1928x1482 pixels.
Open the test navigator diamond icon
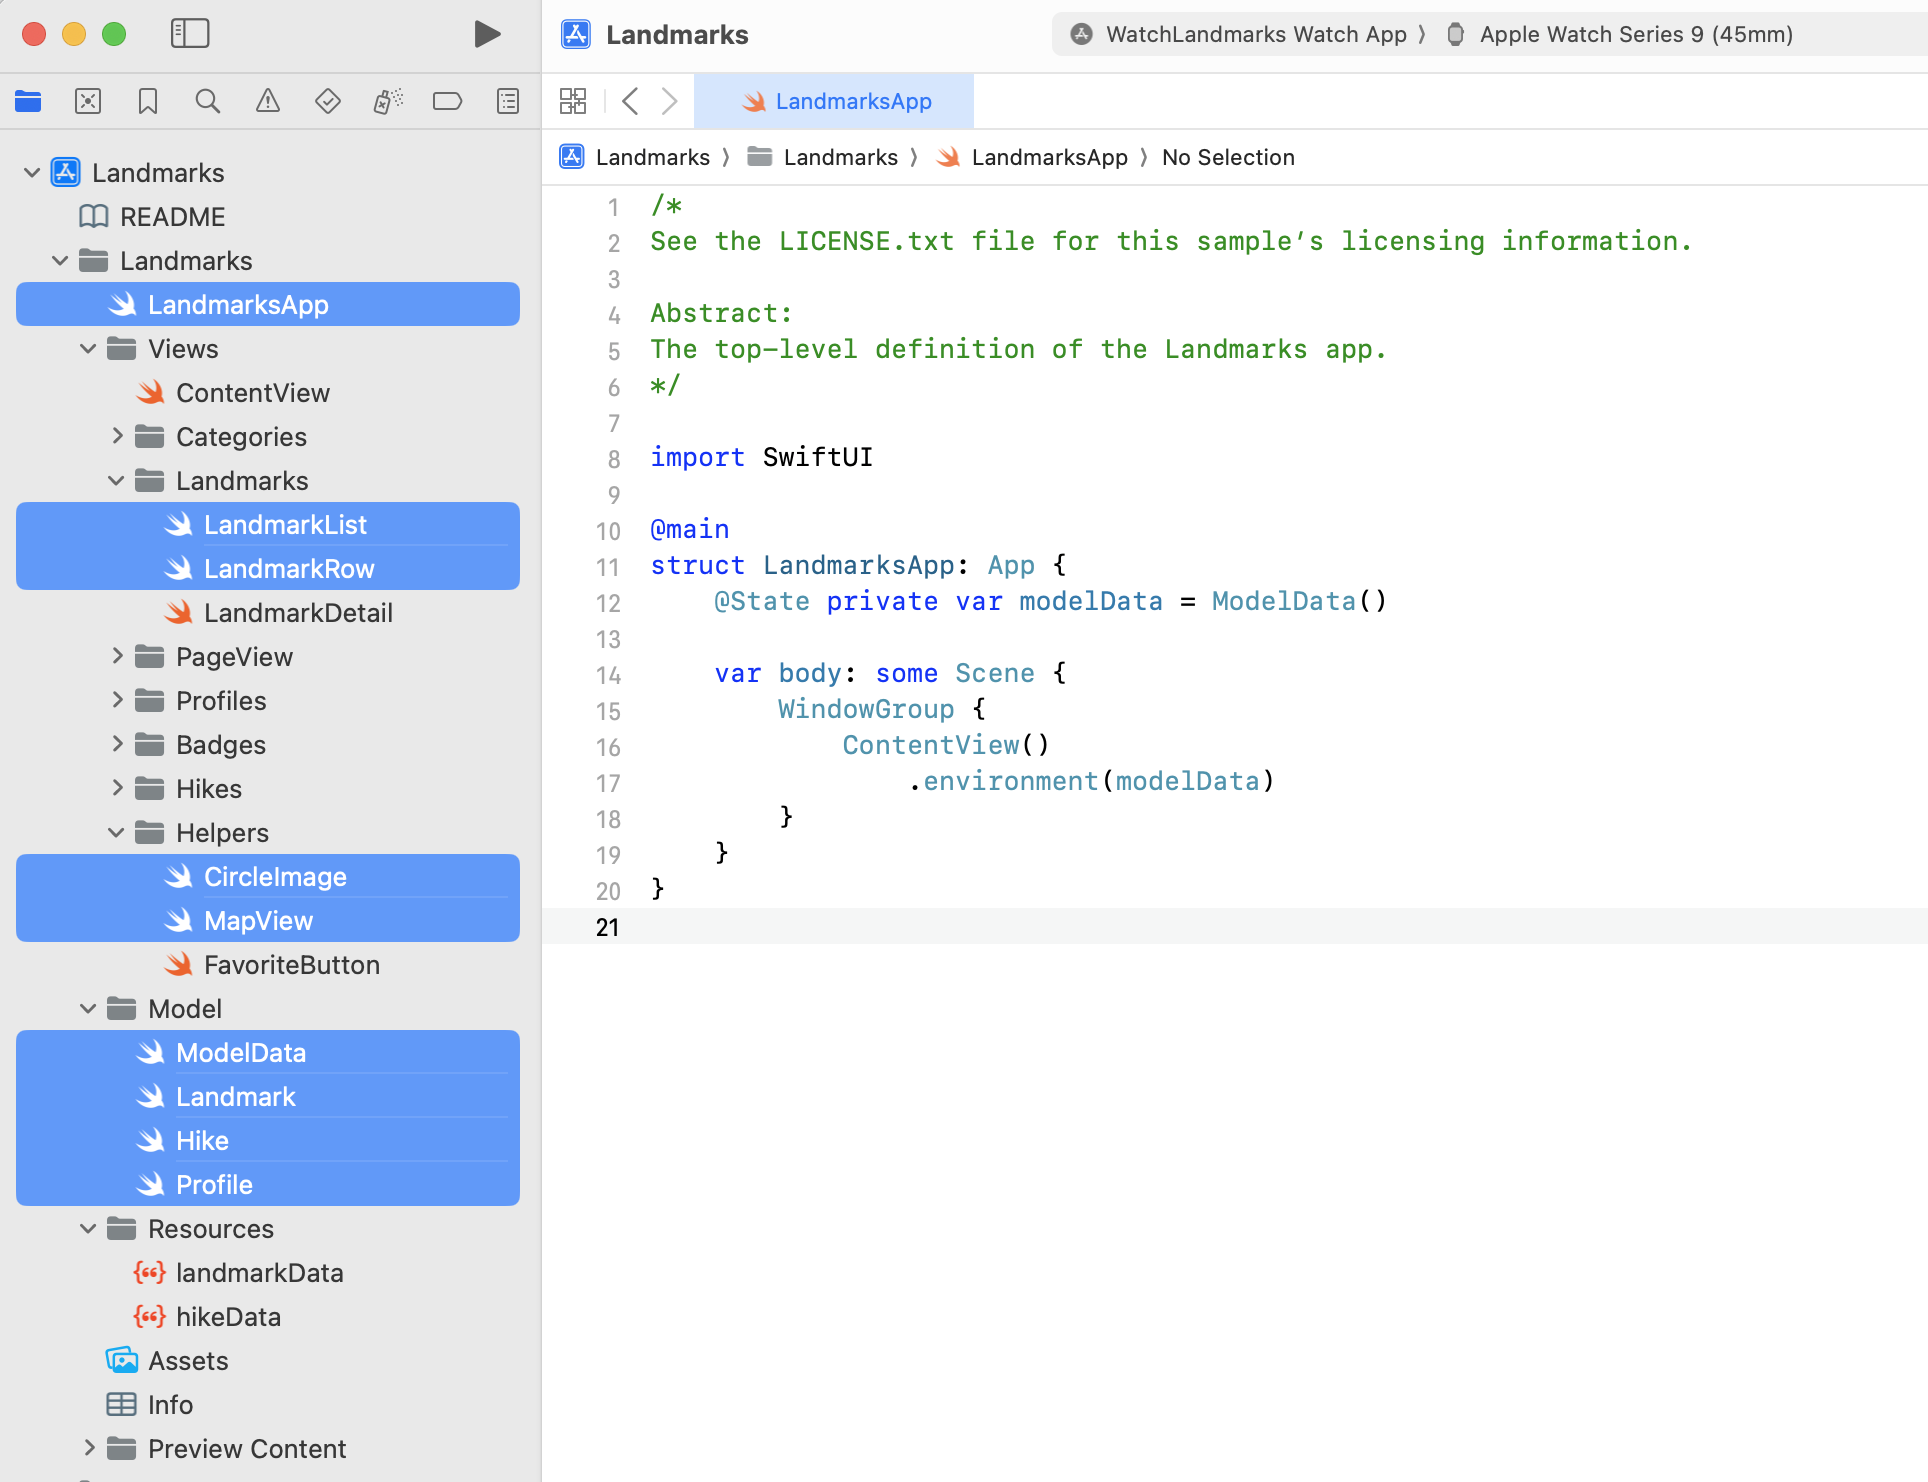tap(328, 101)
